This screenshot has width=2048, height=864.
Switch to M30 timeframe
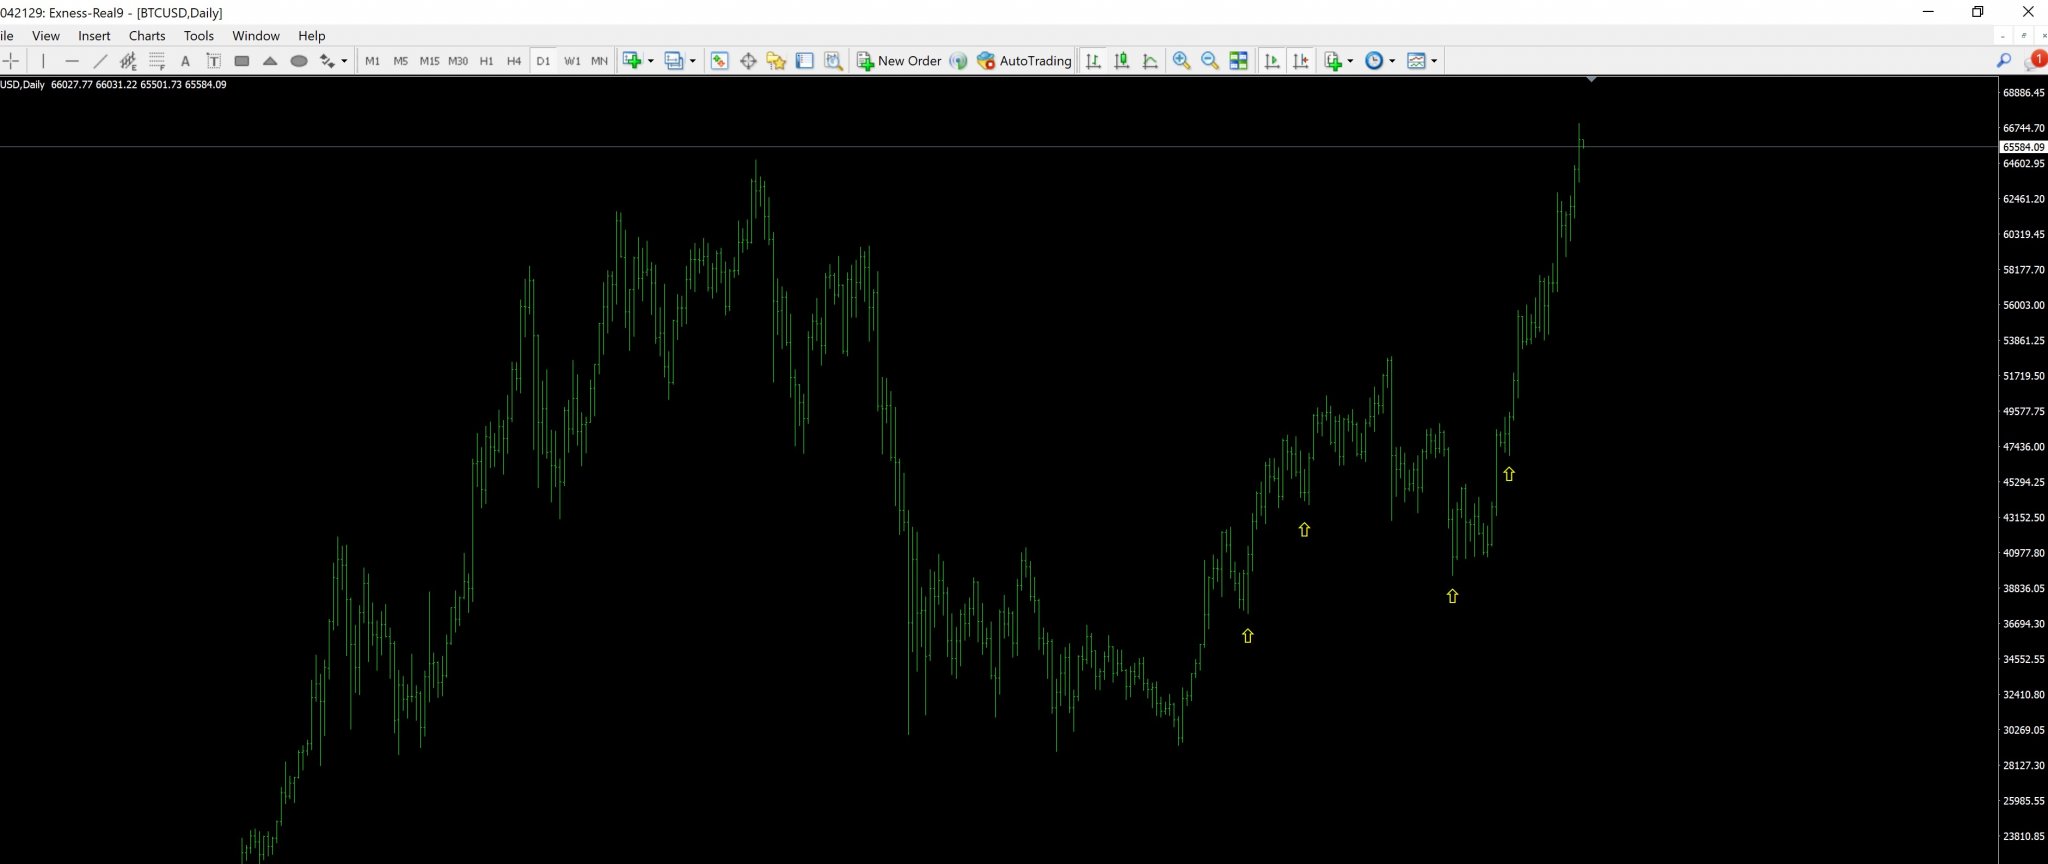tap(458, 61)
